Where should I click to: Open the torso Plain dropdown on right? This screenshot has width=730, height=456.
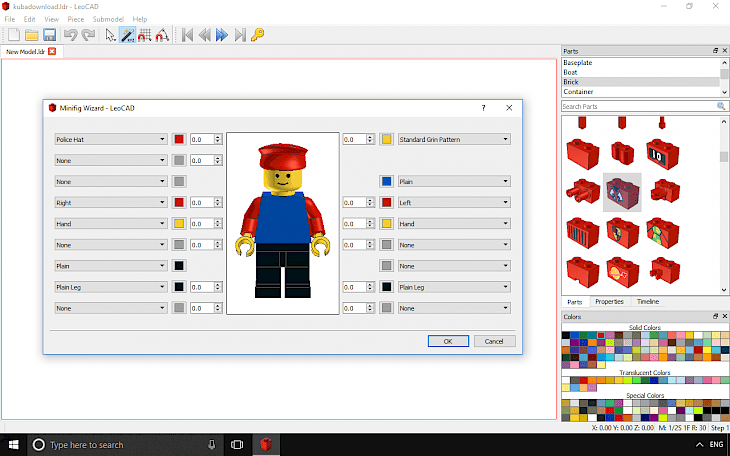(x=454, y=182)
